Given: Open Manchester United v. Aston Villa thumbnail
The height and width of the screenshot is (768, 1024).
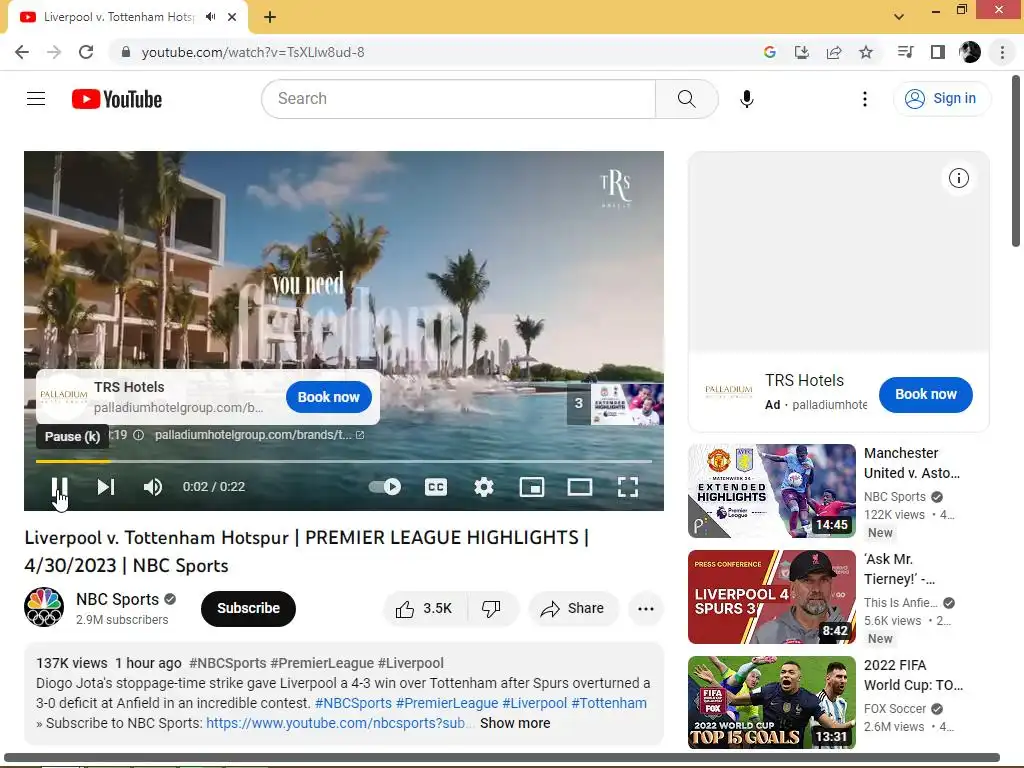Looking at the screenshot, I should [772, 491].
